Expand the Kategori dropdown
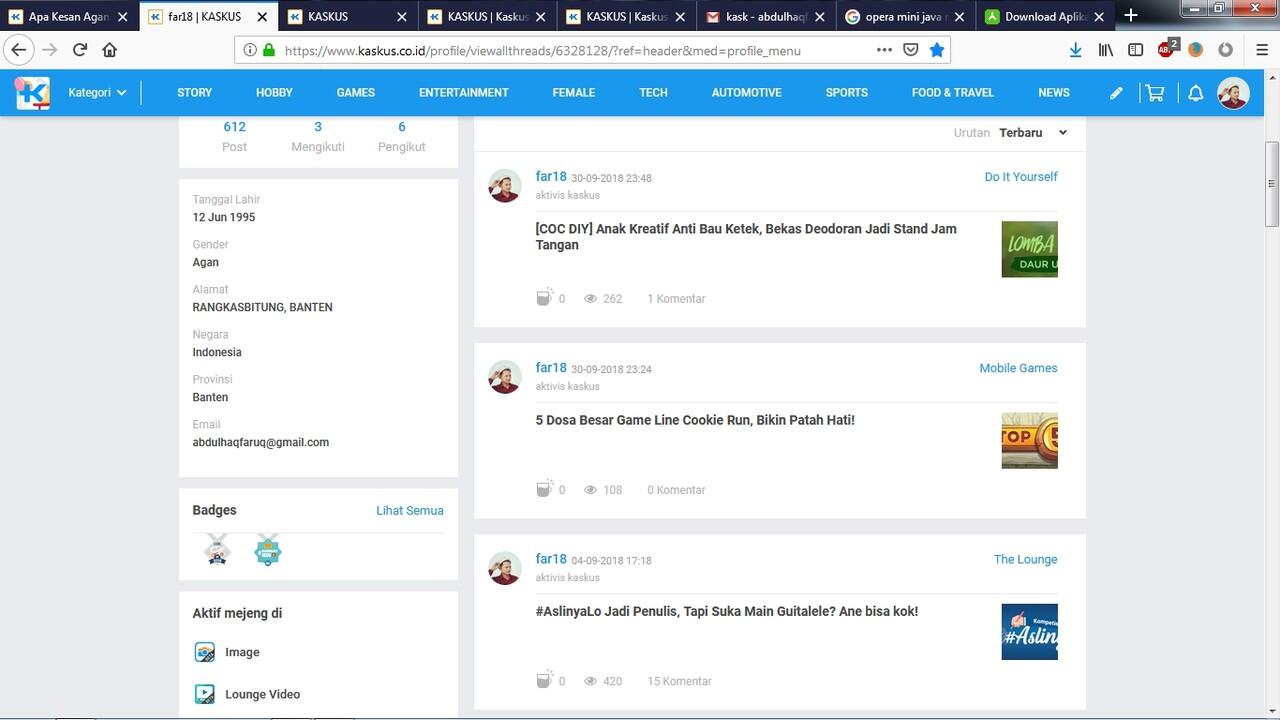Screen dimensions: 1280x720 click(x=98, y=93)
